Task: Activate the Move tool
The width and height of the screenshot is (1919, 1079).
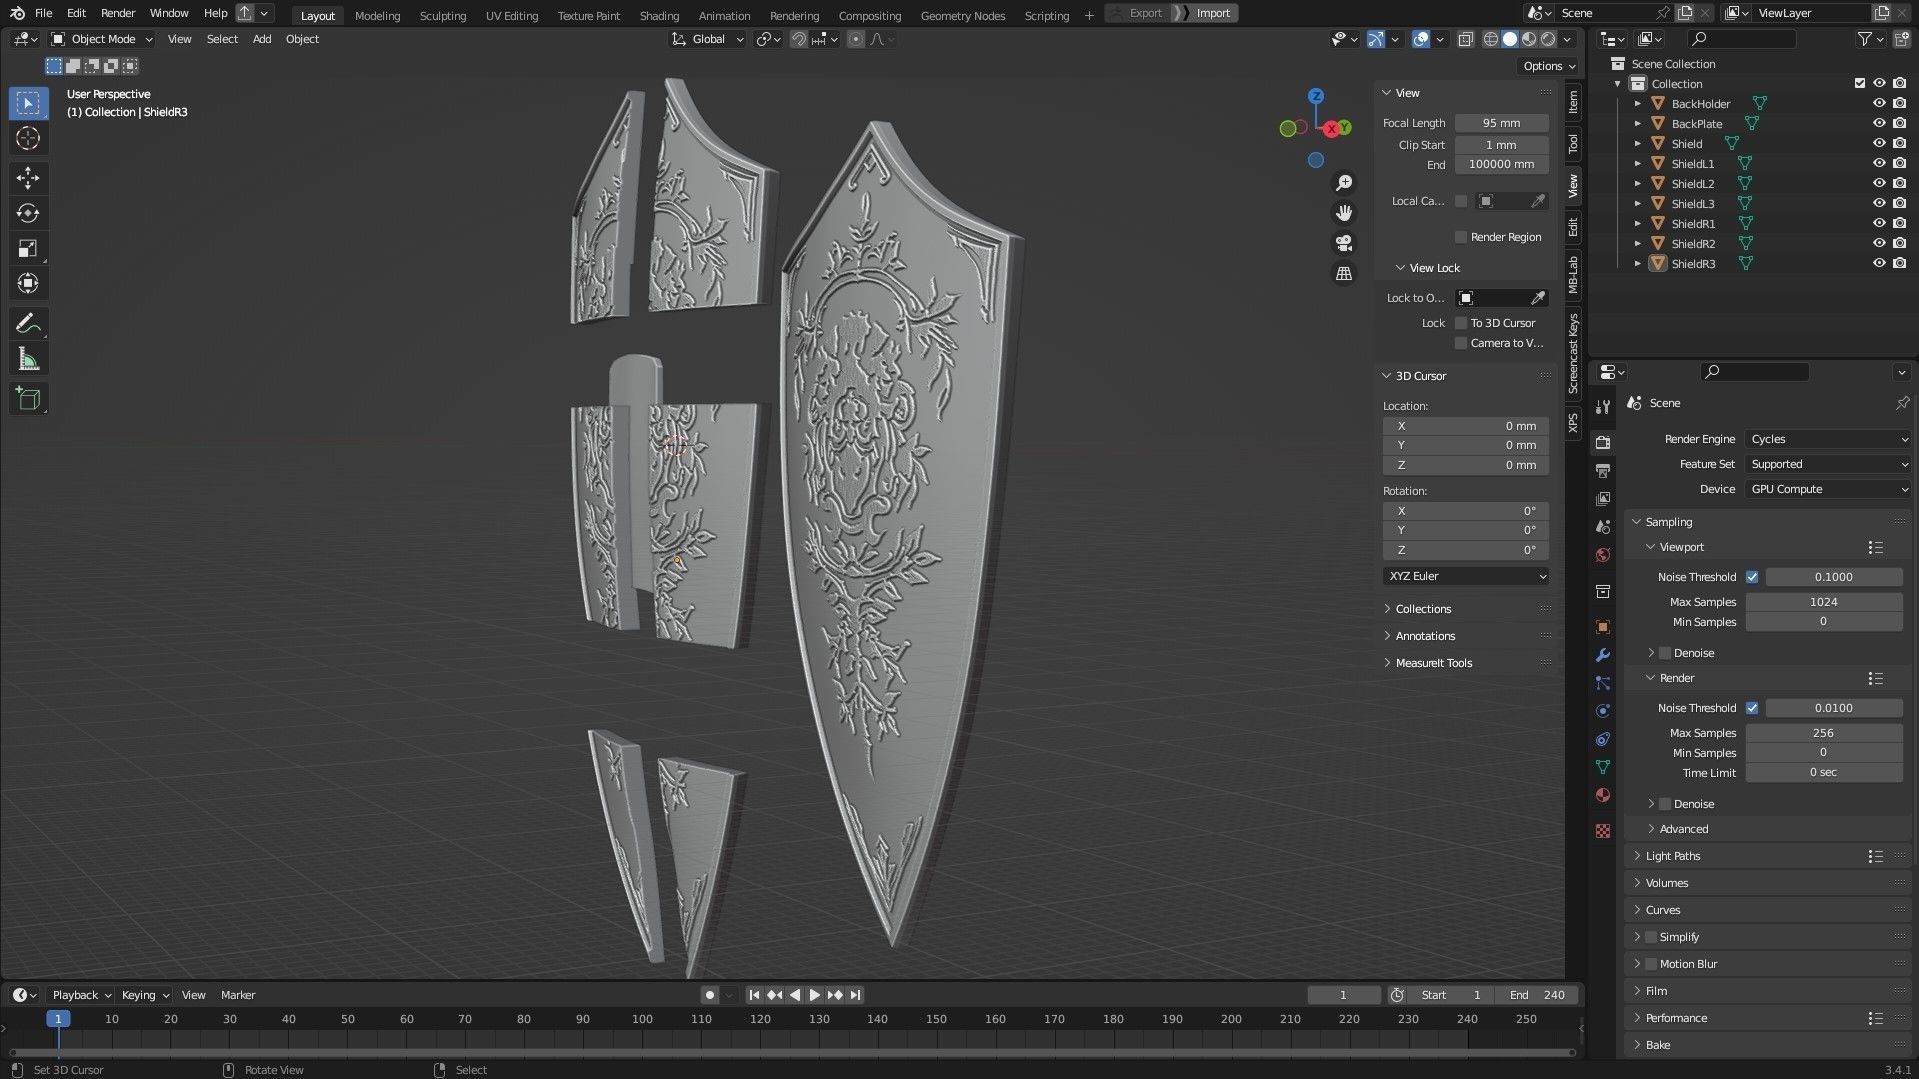Action: [x=28, y=178]
